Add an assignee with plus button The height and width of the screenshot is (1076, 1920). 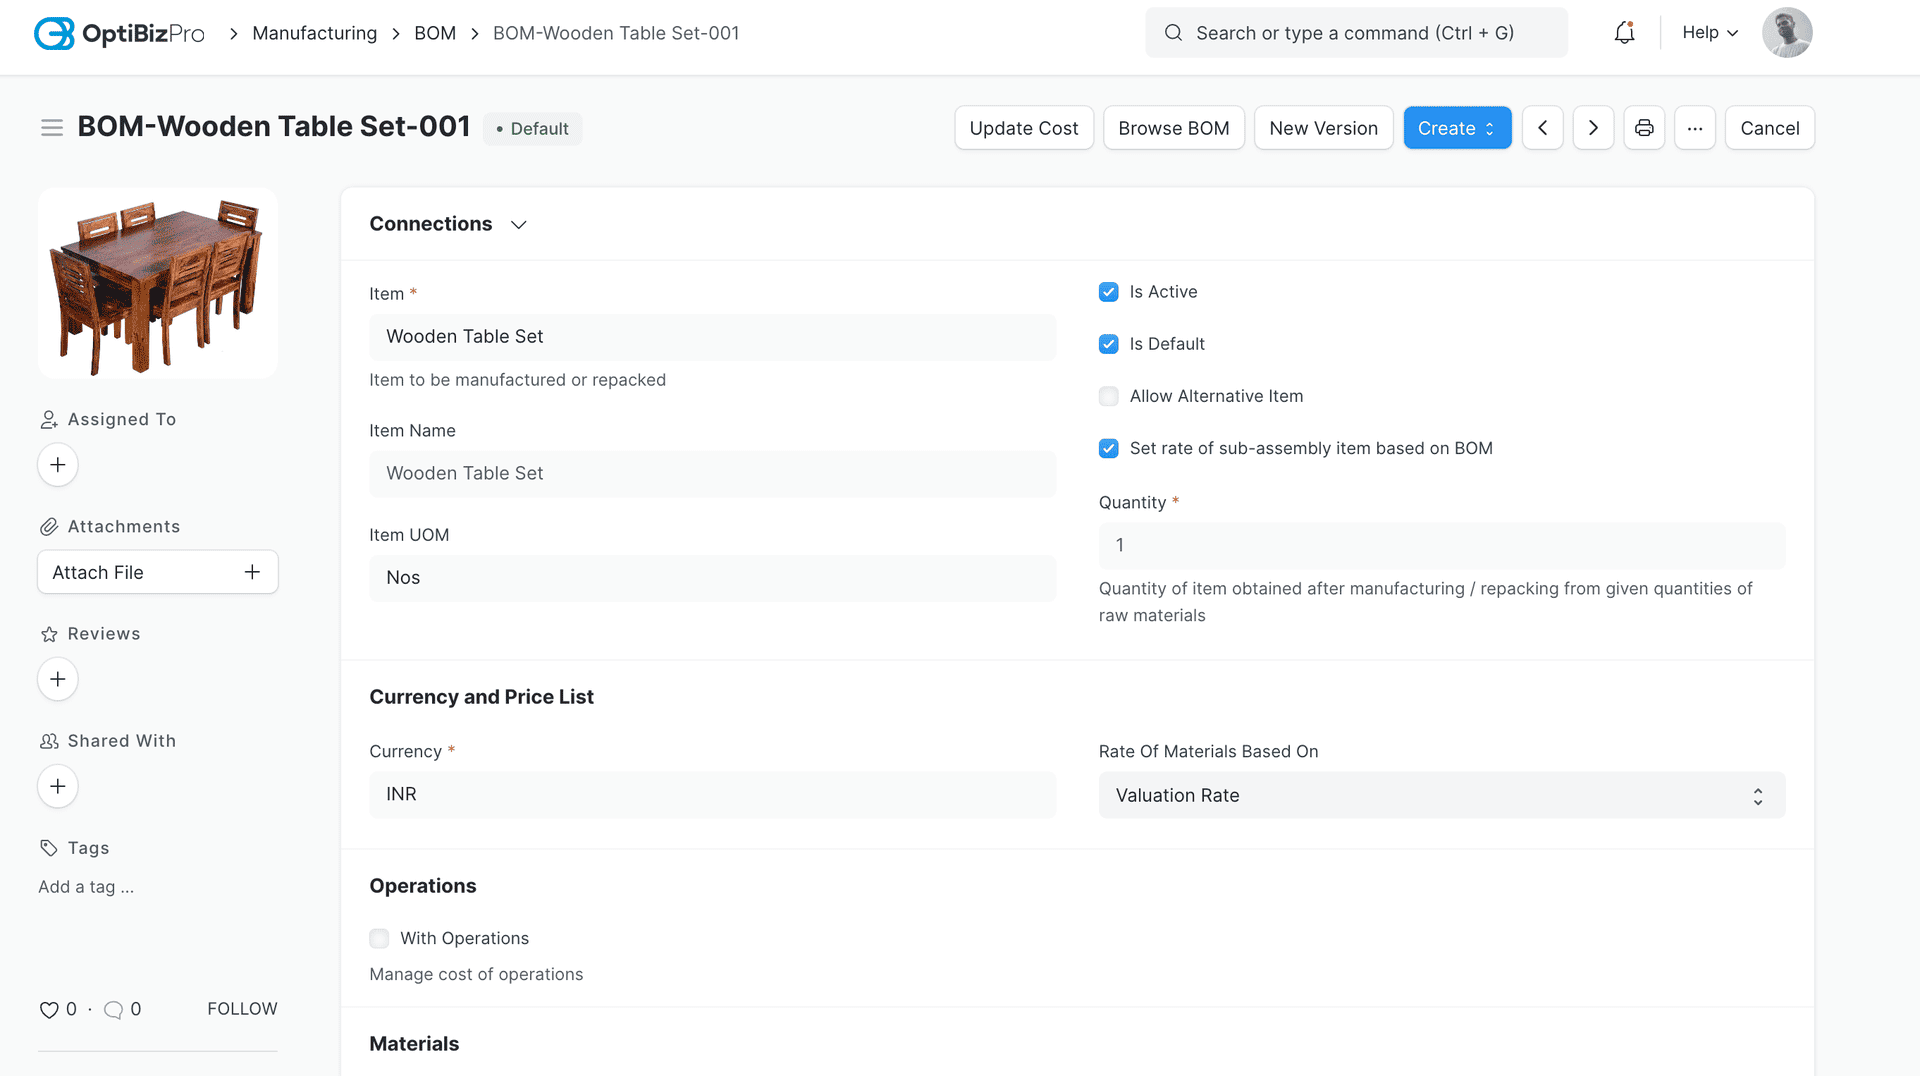(58, 465)
